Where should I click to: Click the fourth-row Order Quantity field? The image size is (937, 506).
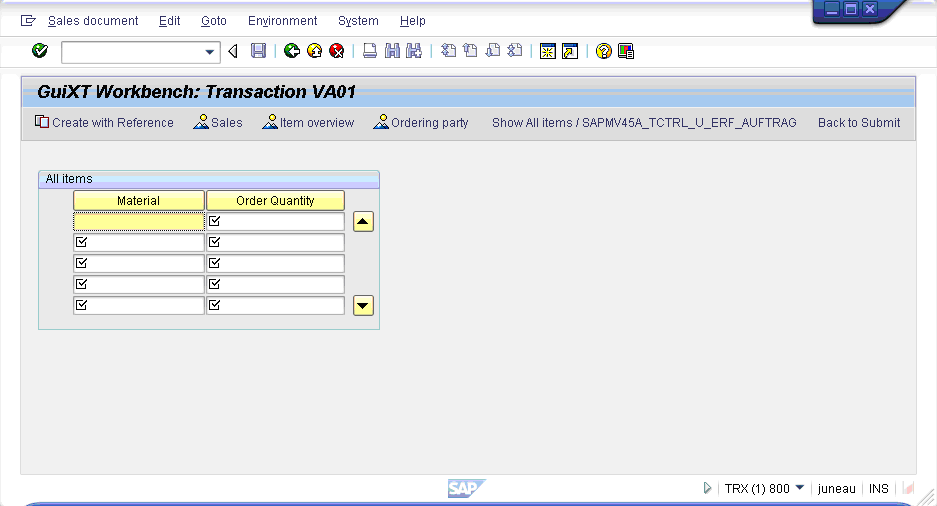(275, 284)
